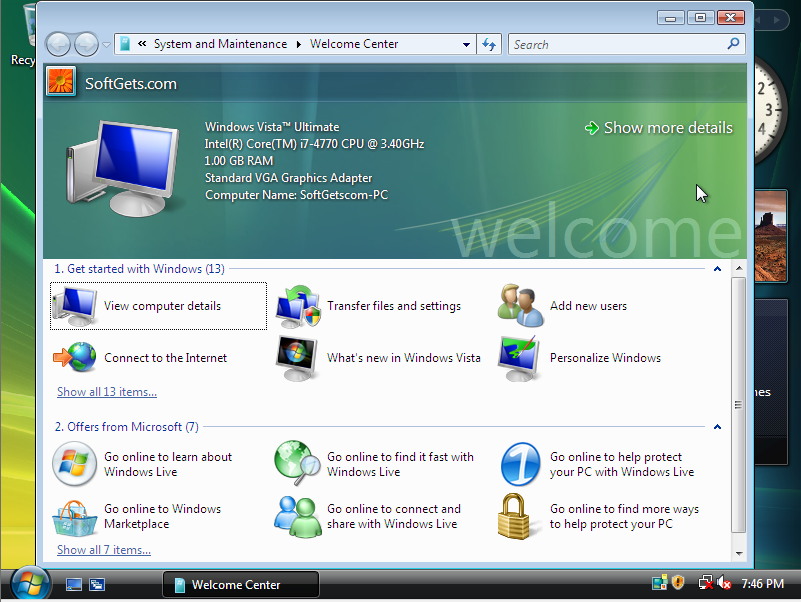Minimize the Welcome Center window
This screenshot has width=801, height=602.
(x=671, y=18)
